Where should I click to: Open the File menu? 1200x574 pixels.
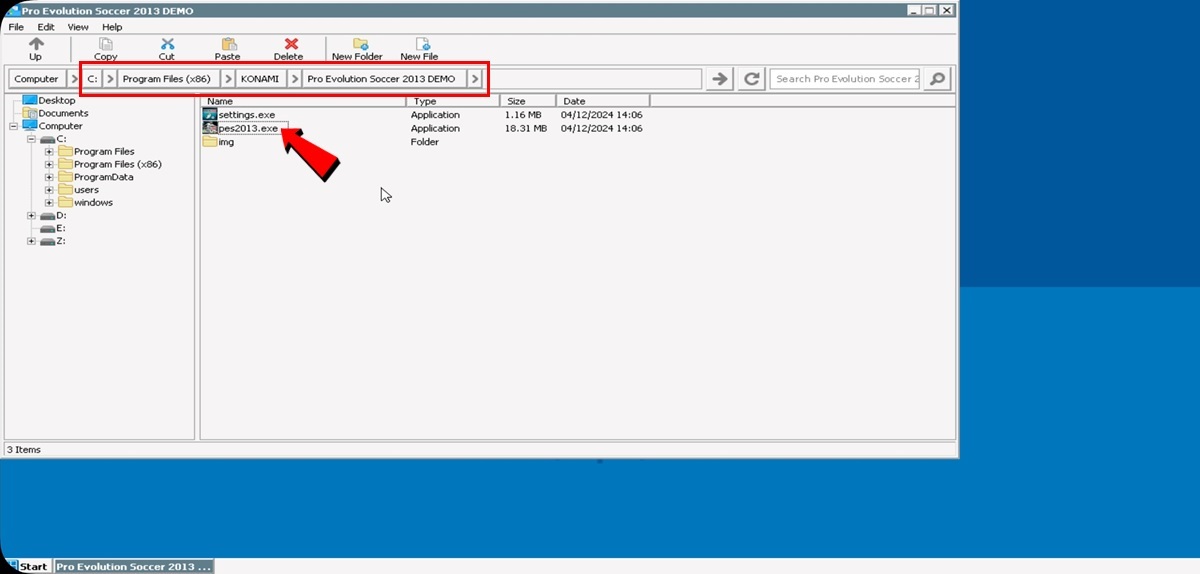[16, 27]
